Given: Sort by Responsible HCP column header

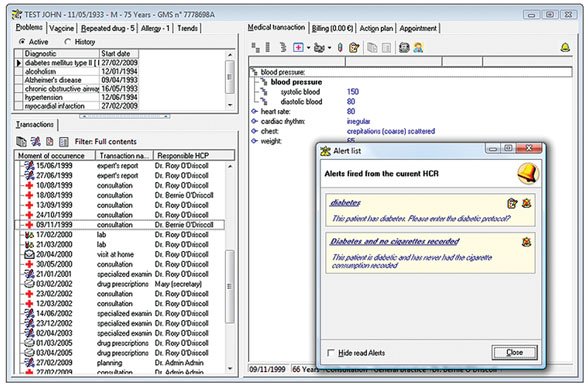Looking at the screenshot, I should [x=194, y=155].
